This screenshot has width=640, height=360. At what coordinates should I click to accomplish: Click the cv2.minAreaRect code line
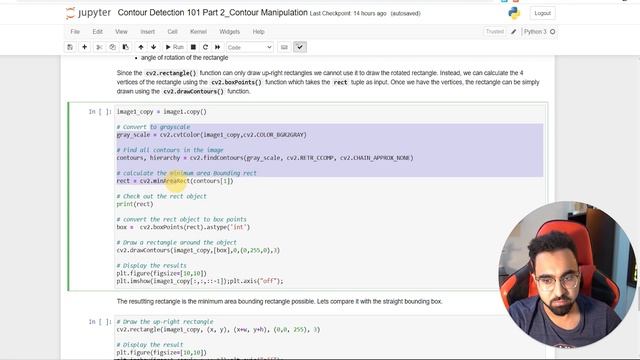point(175,181)
